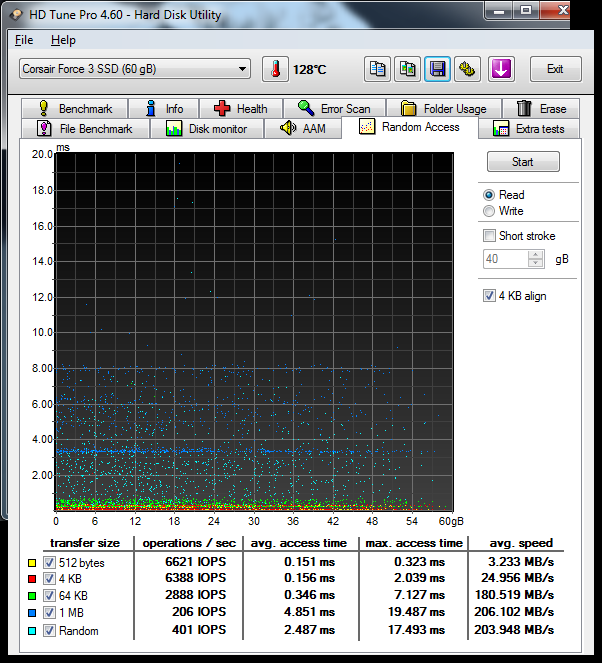Image resolution: width=602 pixels, height=663 pixels.
Task: Click the 0.151 ms average access time
Action: pyautogui.click(x=309, y=562)
